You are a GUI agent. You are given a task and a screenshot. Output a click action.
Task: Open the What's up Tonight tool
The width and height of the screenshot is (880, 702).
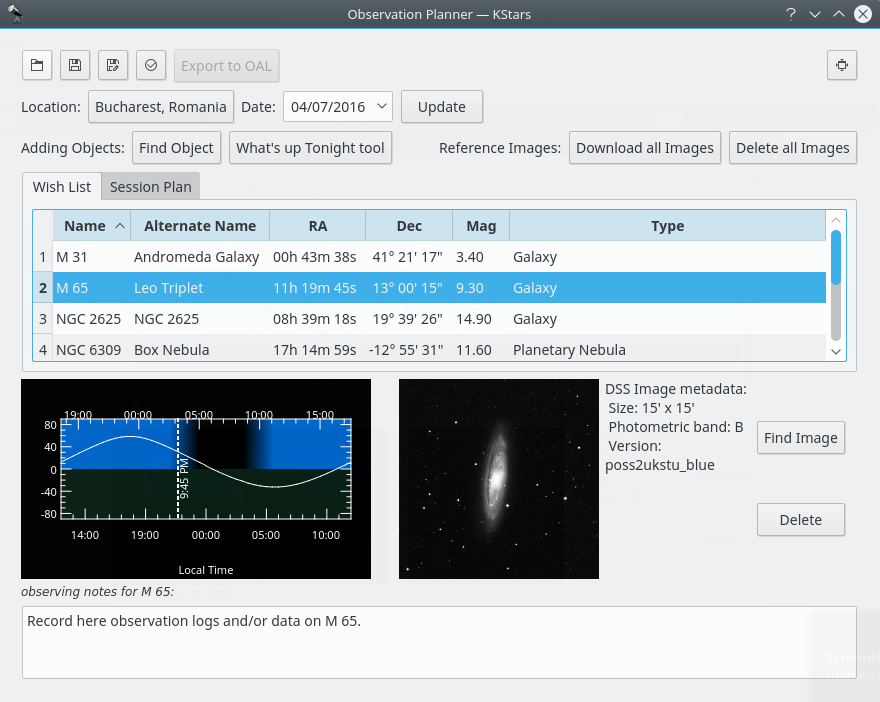coord(310,148)
